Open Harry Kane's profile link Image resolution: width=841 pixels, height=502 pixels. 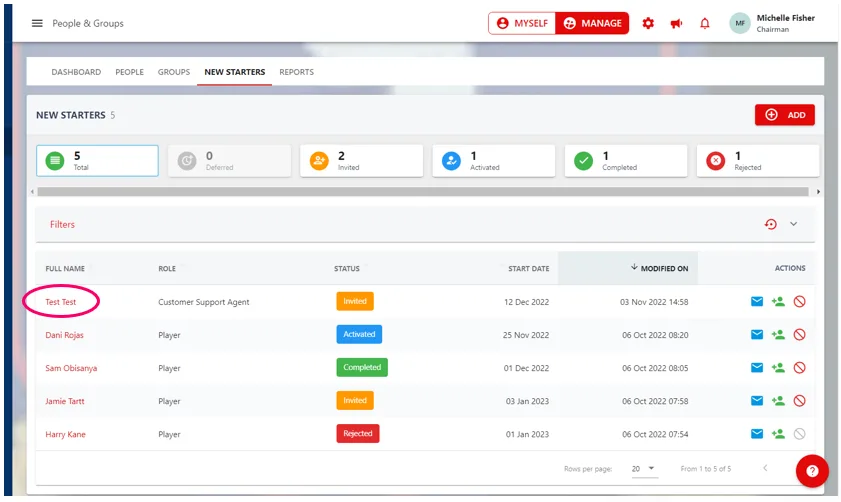pyautogui.click(x=65, y=434)
